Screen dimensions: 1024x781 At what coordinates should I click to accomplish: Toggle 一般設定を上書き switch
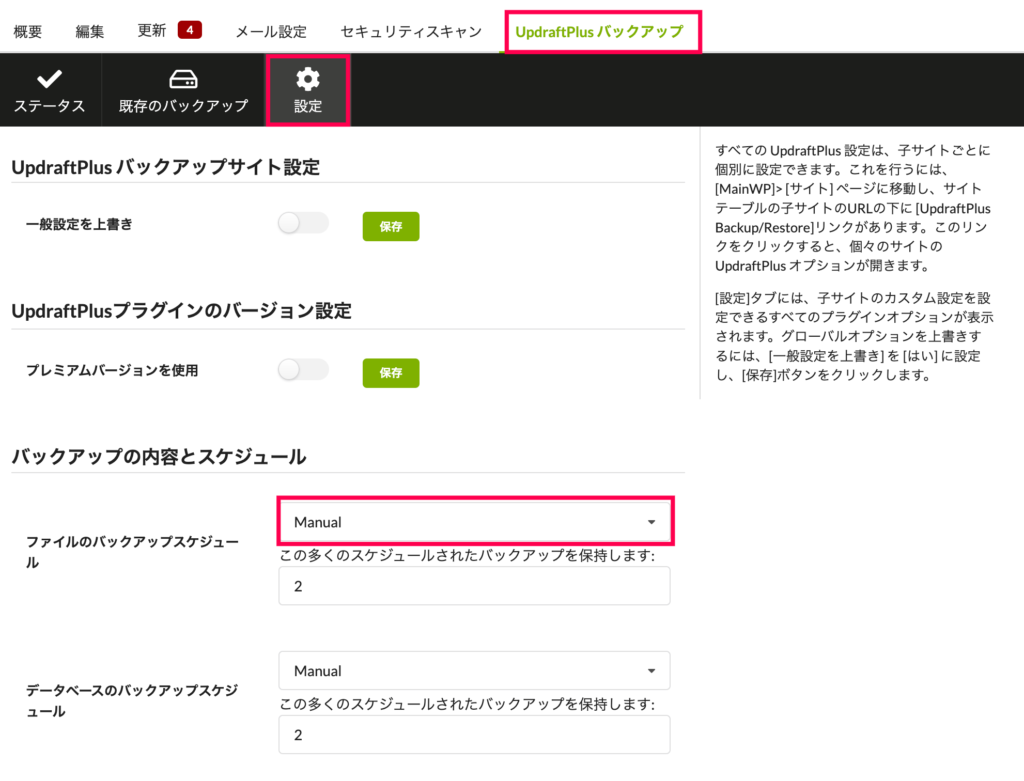(x=302, y=223)
